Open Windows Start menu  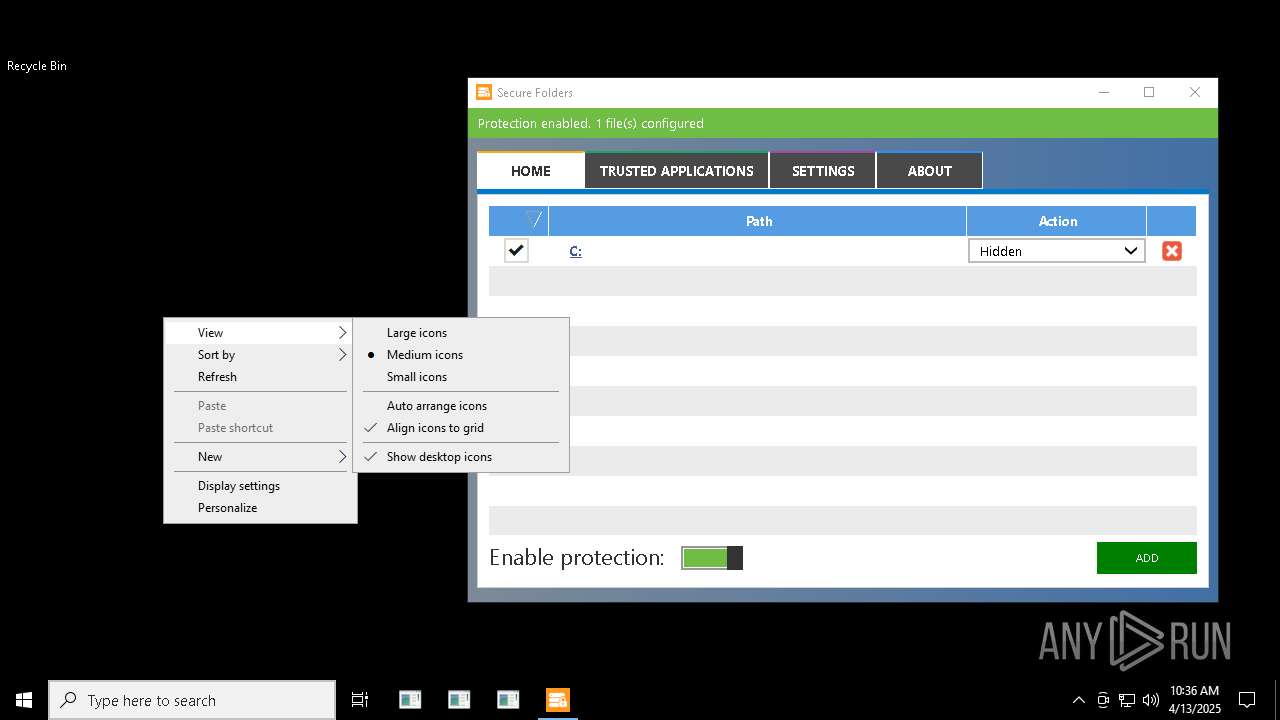pos(24,700)
